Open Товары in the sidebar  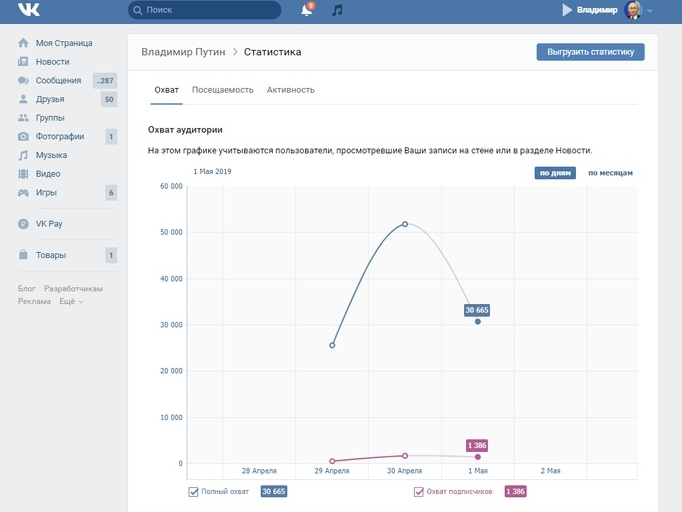pos(51,255)
